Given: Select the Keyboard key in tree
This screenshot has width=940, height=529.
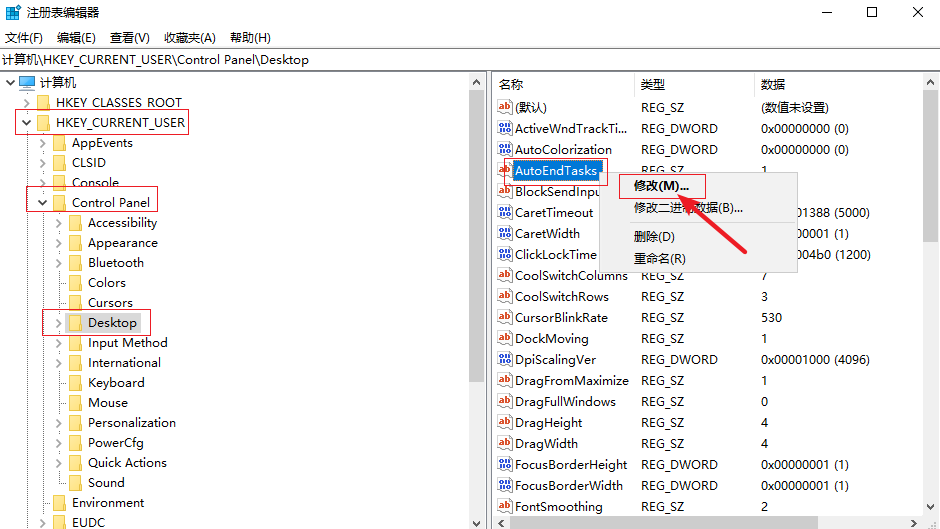Looking at the screenshot, I should pos(115,383).
